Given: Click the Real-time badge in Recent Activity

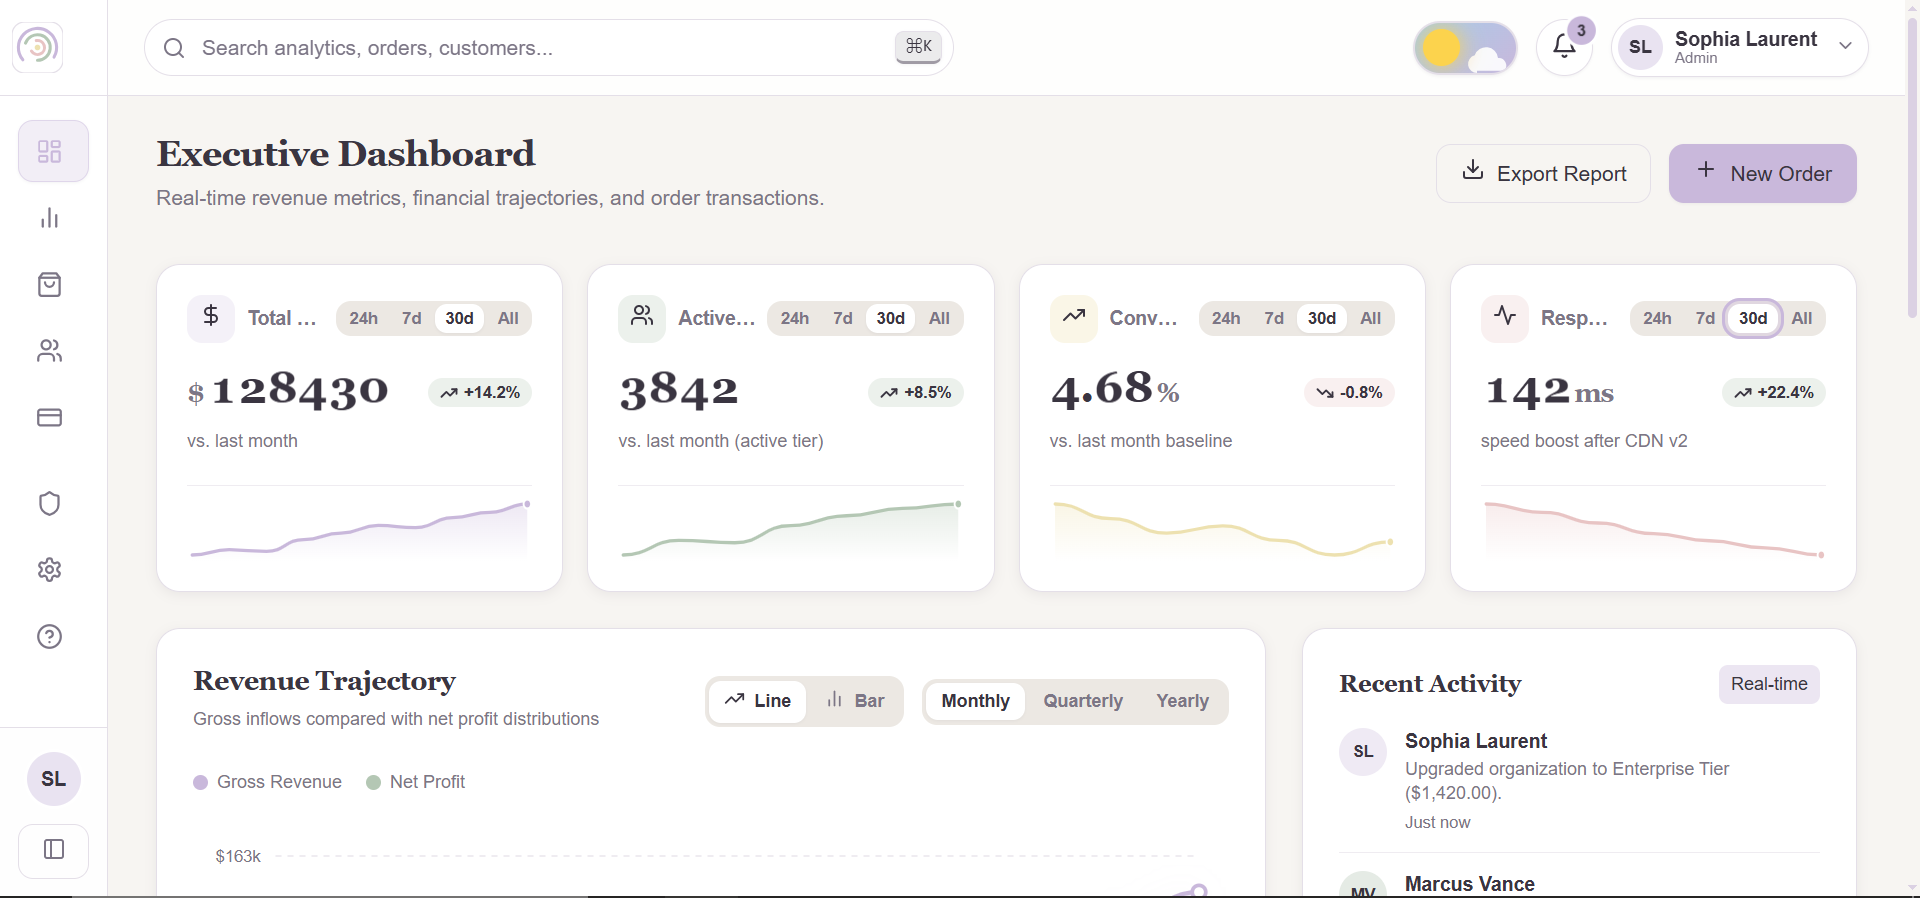Looking at the screenshot, I should click(1769, 684).
